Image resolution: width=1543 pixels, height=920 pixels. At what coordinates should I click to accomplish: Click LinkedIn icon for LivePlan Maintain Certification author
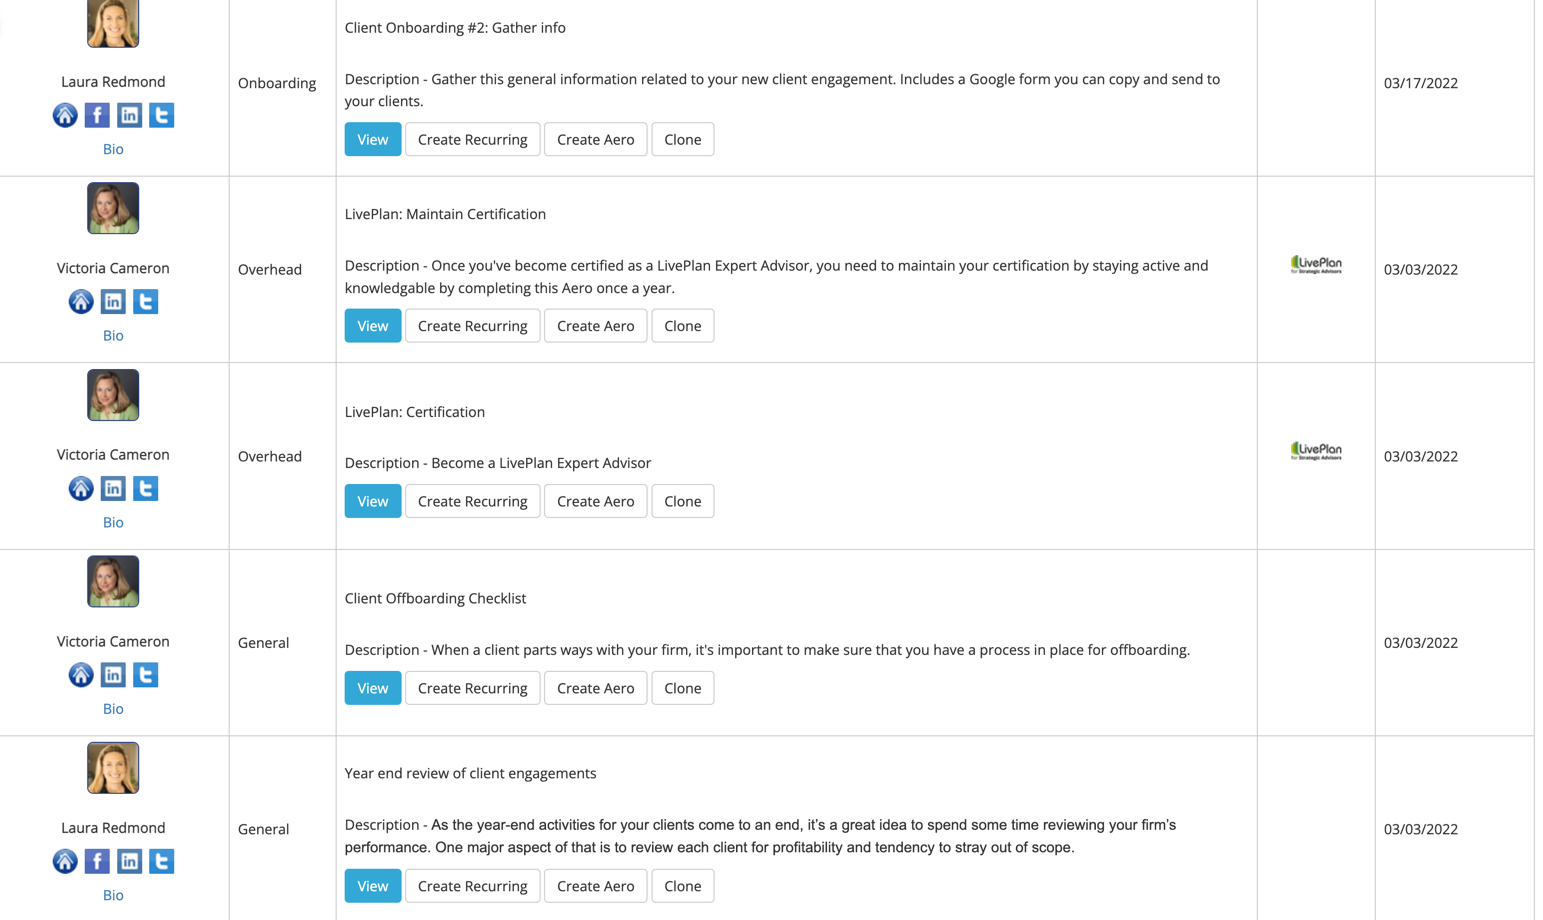tap(113, 301)
